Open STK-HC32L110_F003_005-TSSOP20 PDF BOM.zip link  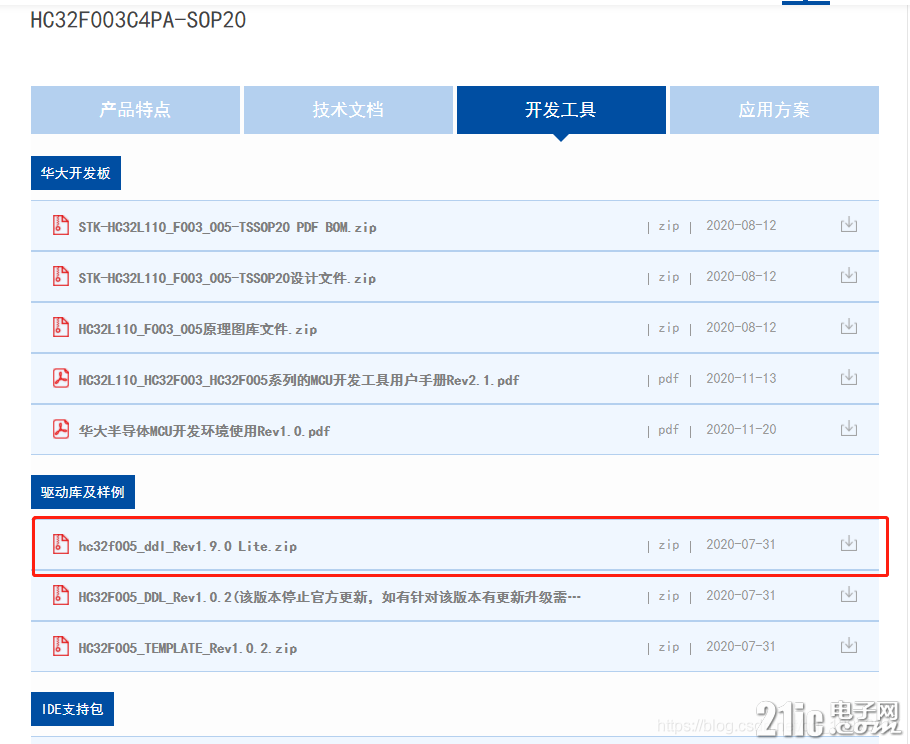pos(228,227)
